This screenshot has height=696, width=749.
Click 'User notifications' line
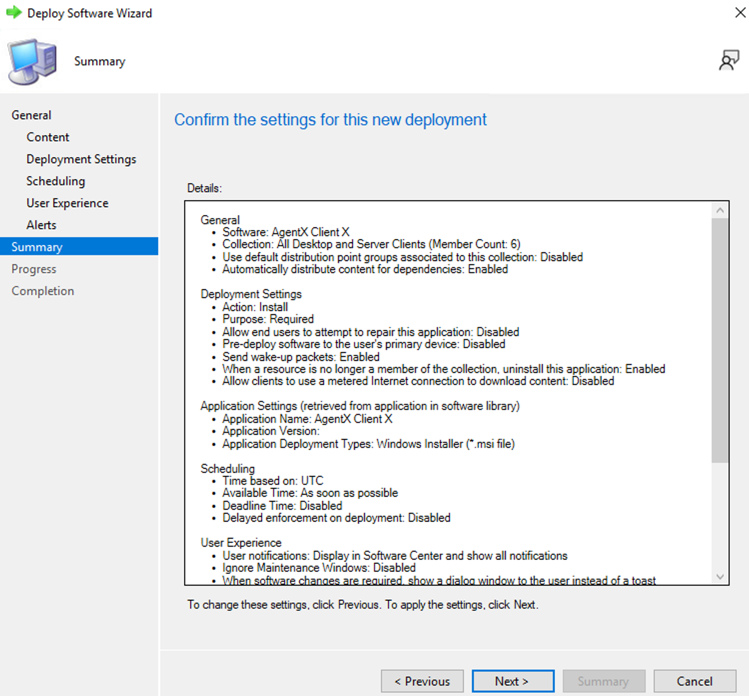[395, 556]
